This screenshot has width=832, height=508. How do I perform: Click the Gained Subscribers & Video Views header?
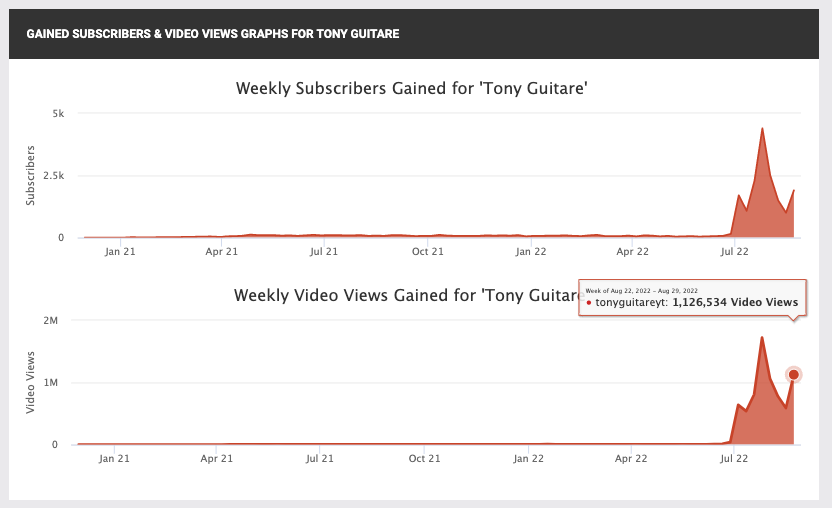(213, 34)
